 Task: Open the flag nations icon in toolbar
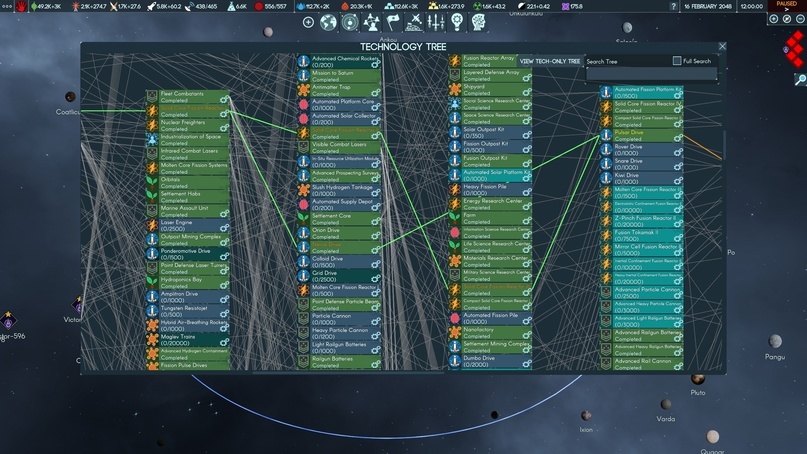click(393, 23)
